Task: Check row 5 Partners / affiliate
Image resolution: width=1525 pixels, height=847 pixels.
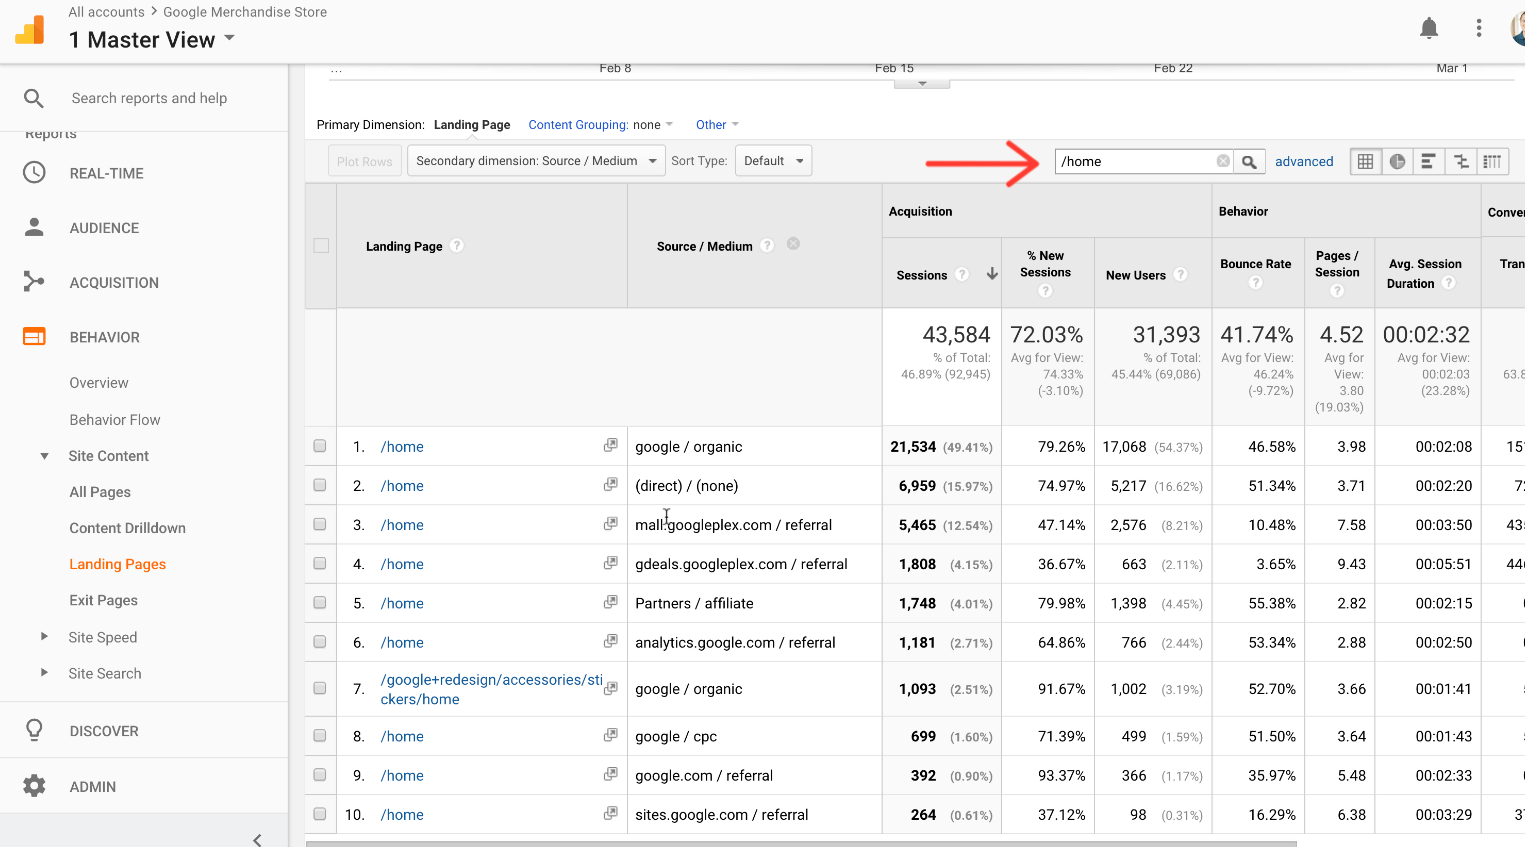Action: 320,602
